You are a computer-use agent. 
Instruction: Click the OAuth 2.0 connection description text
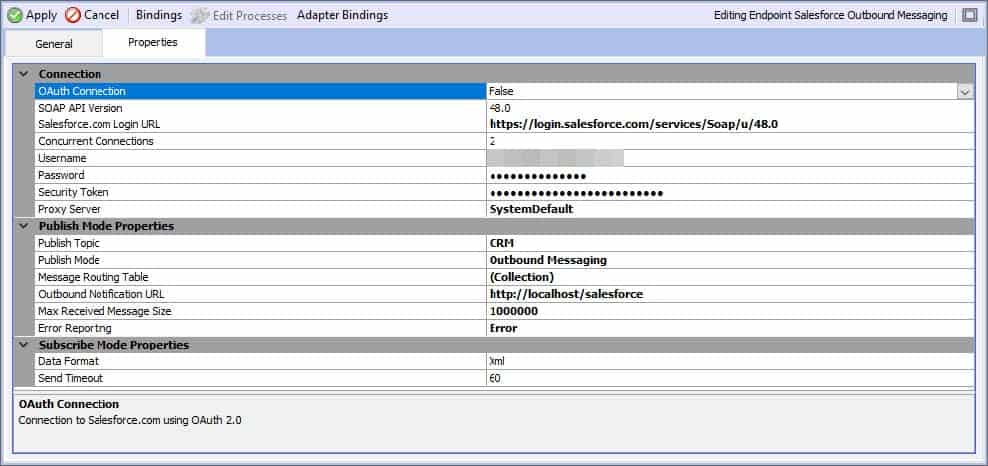130,419
